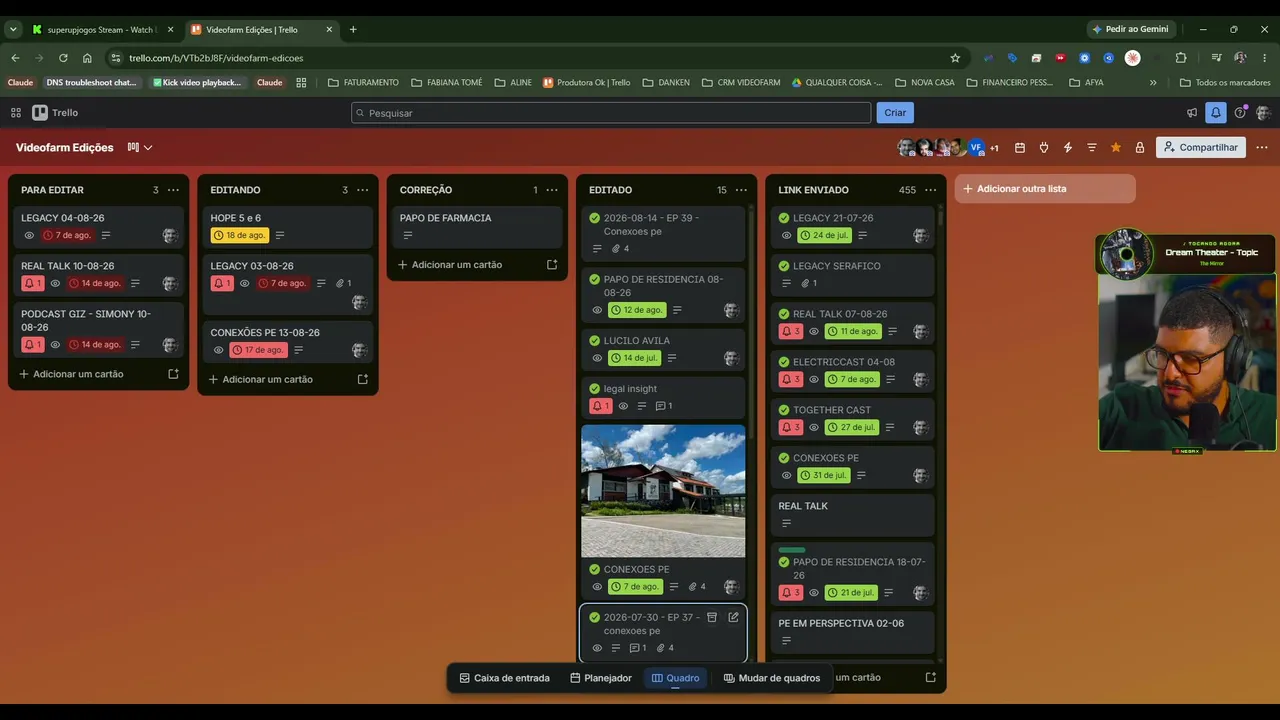1280x720 pixels.
Task: Toggle complete check on LEGACY 21-07-26 card
Action: coord(784,218)
